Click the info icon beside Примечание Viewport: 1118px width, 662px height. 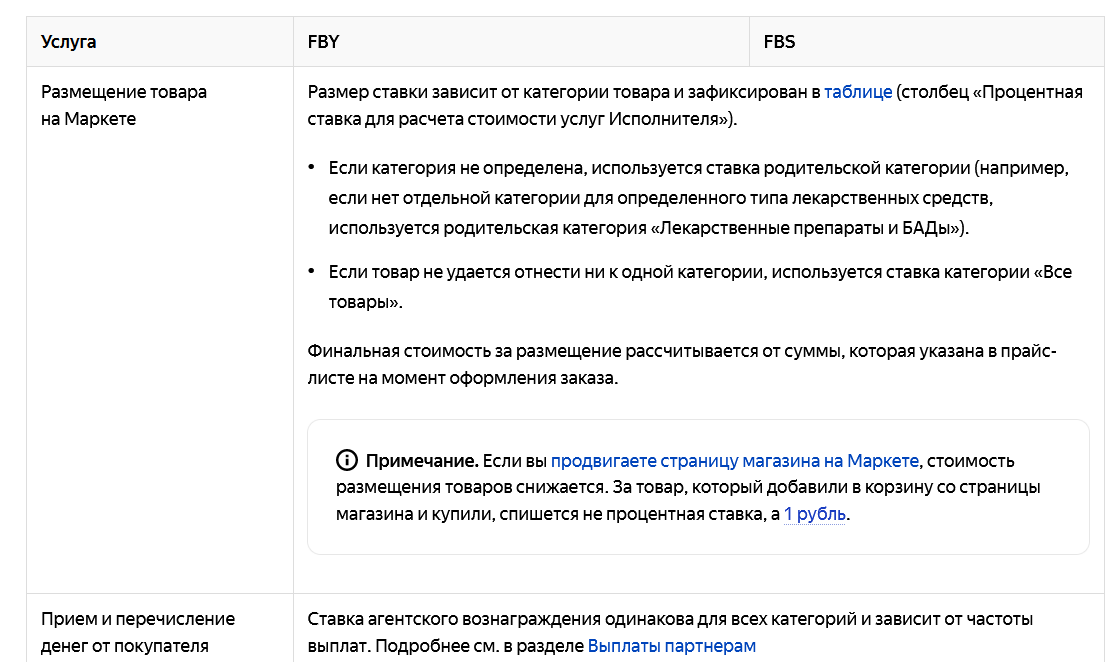tap(347, 461)
